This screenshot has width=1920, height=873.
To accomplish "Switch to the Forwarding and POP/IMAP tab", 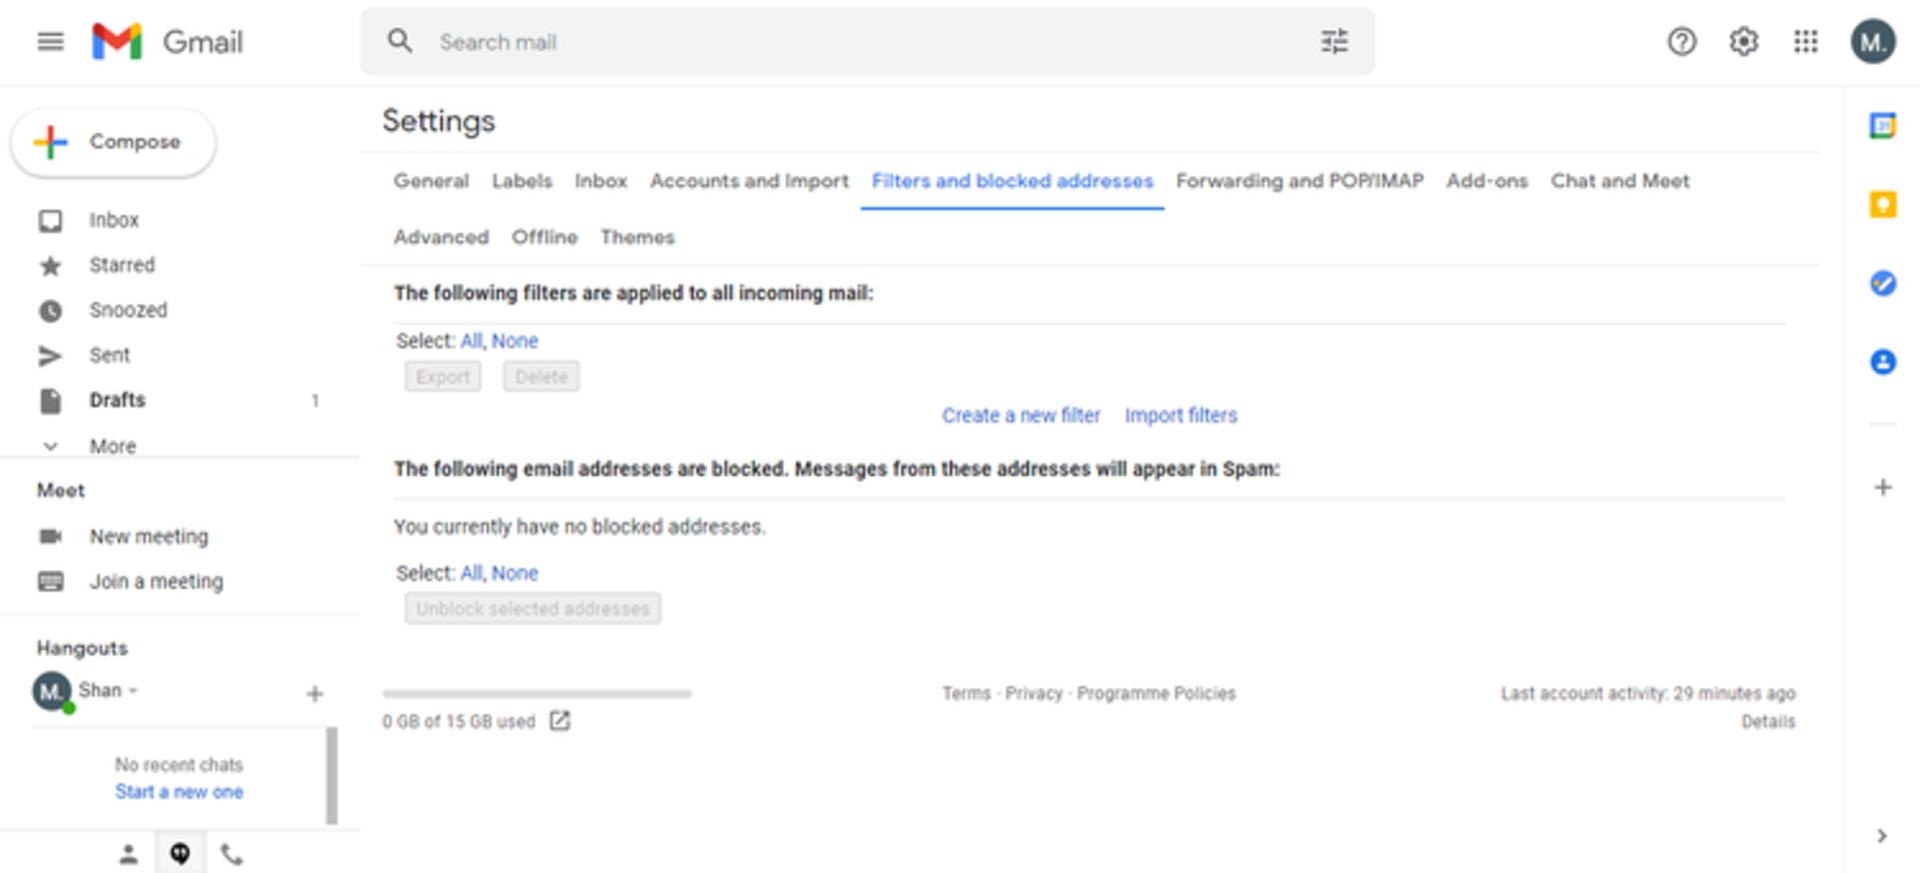I will click(1299, 181).
